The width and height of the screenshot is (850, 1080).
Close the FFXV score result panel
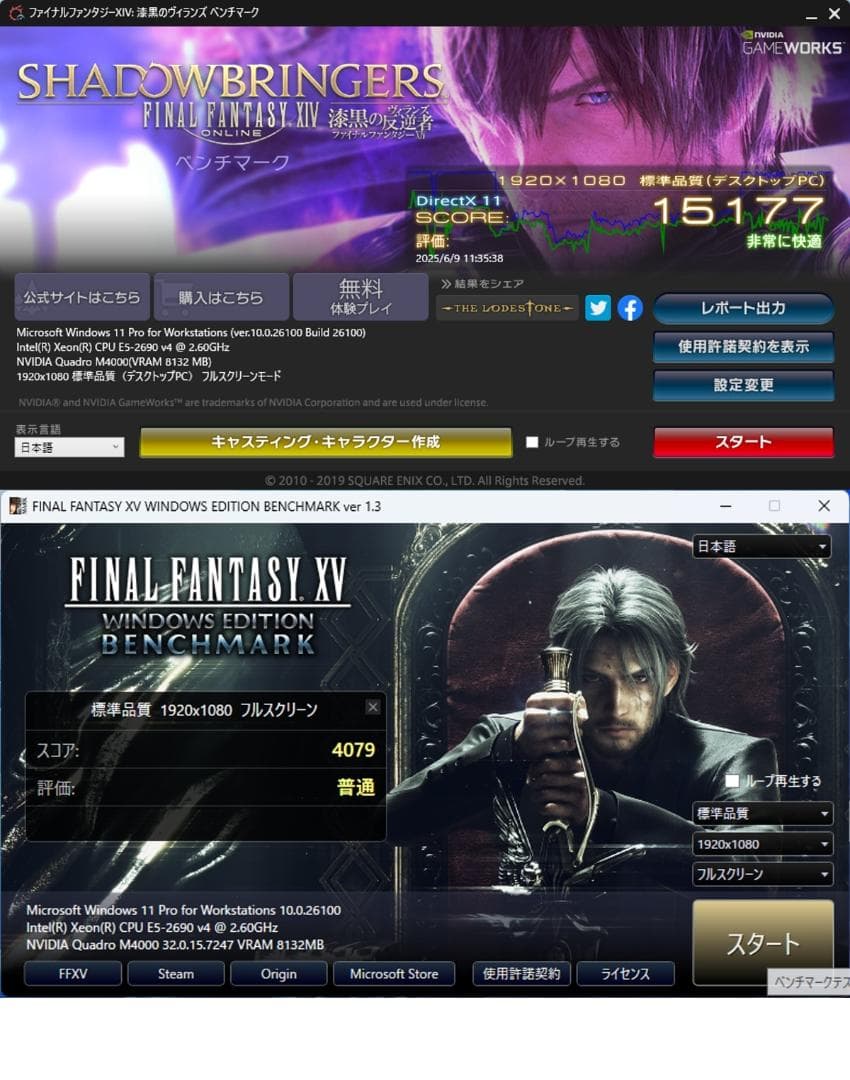[373, 707]
